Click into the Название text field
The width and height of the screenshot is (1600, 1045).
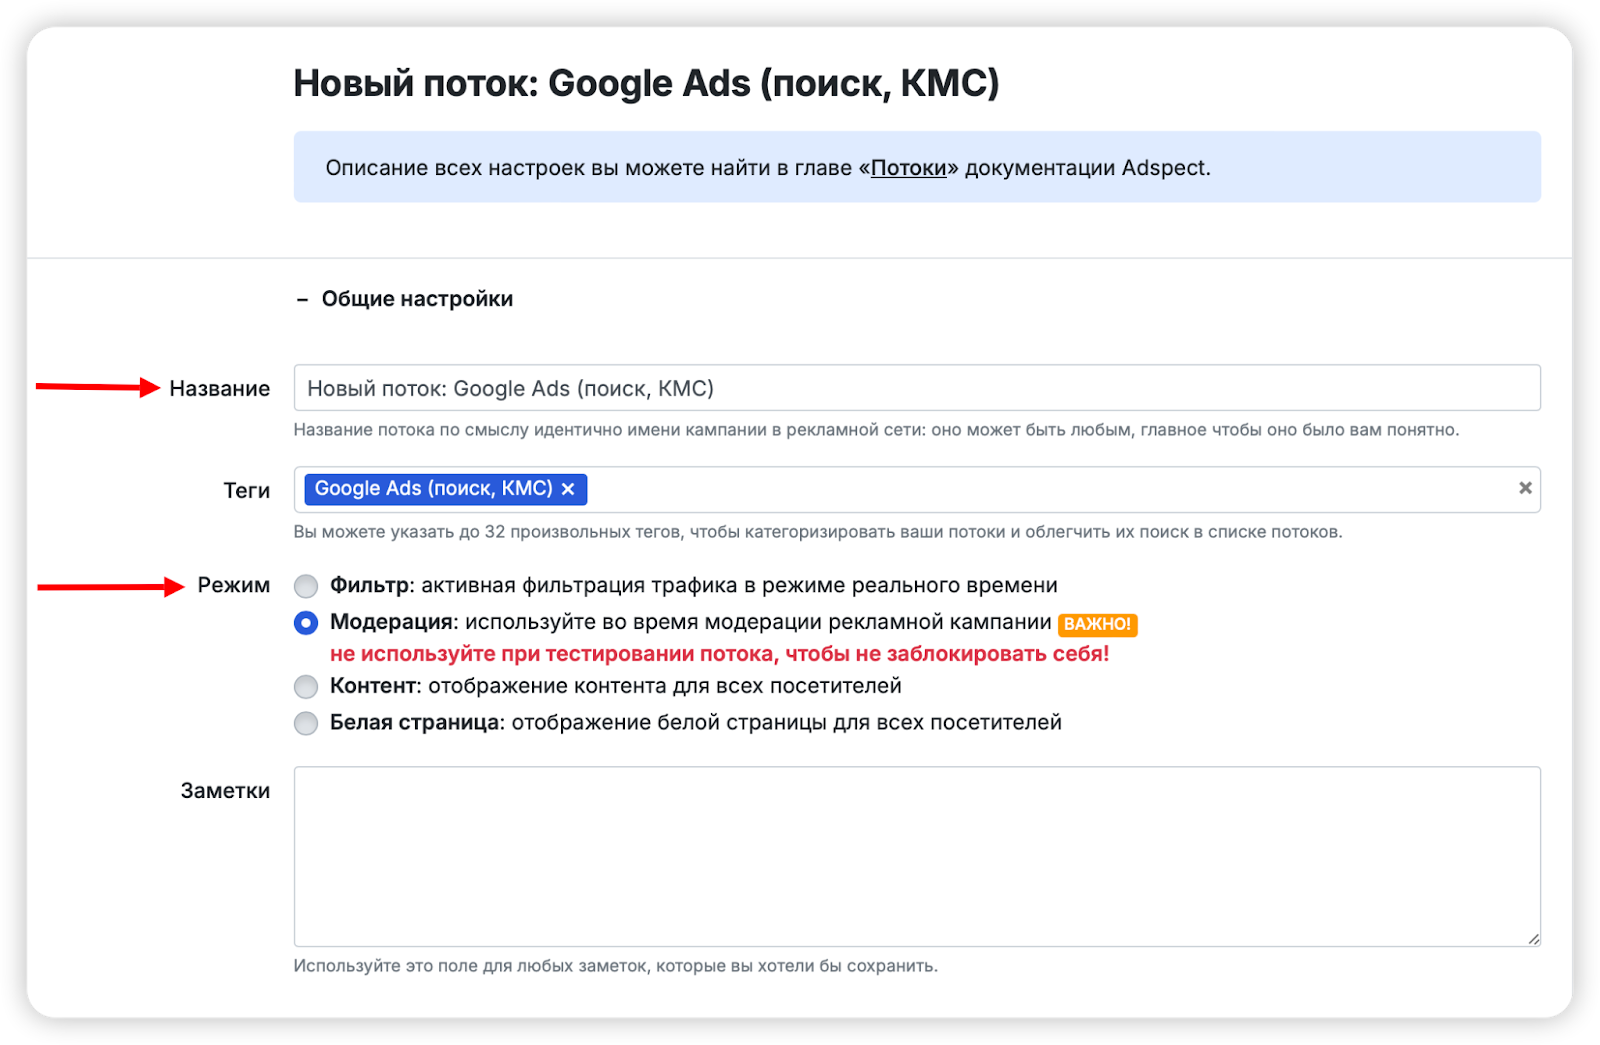[916, 388]
